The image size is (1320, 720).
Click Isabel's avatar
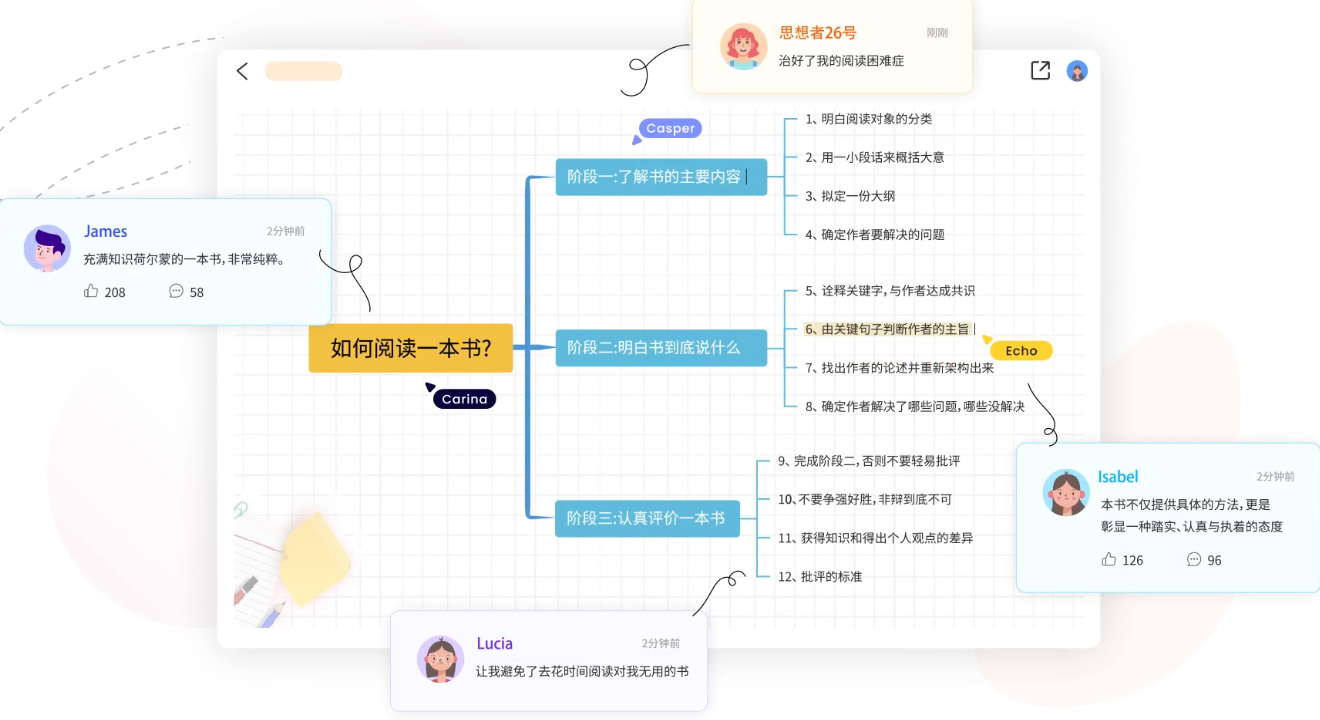1066,493
